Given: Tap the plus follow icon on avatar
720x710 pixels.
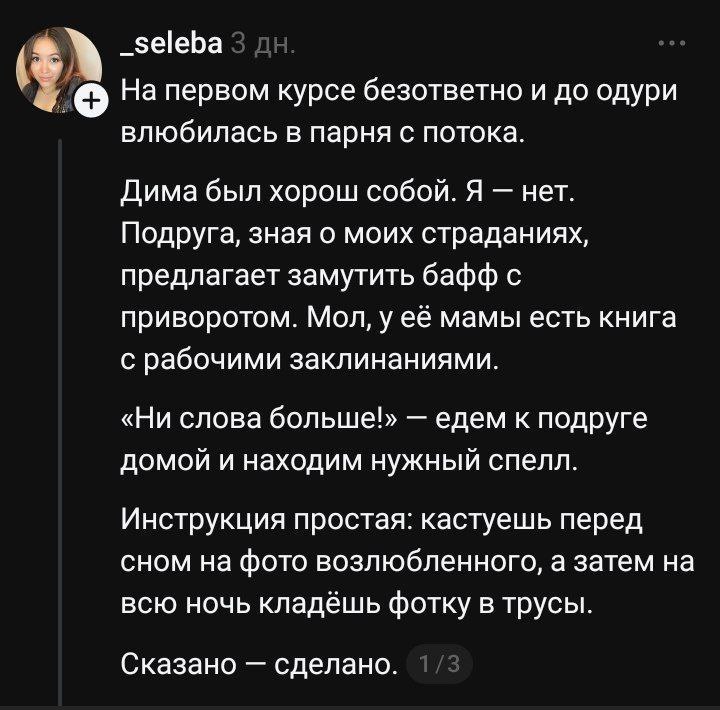Looking at the screenshot, I should click(90, 101).
